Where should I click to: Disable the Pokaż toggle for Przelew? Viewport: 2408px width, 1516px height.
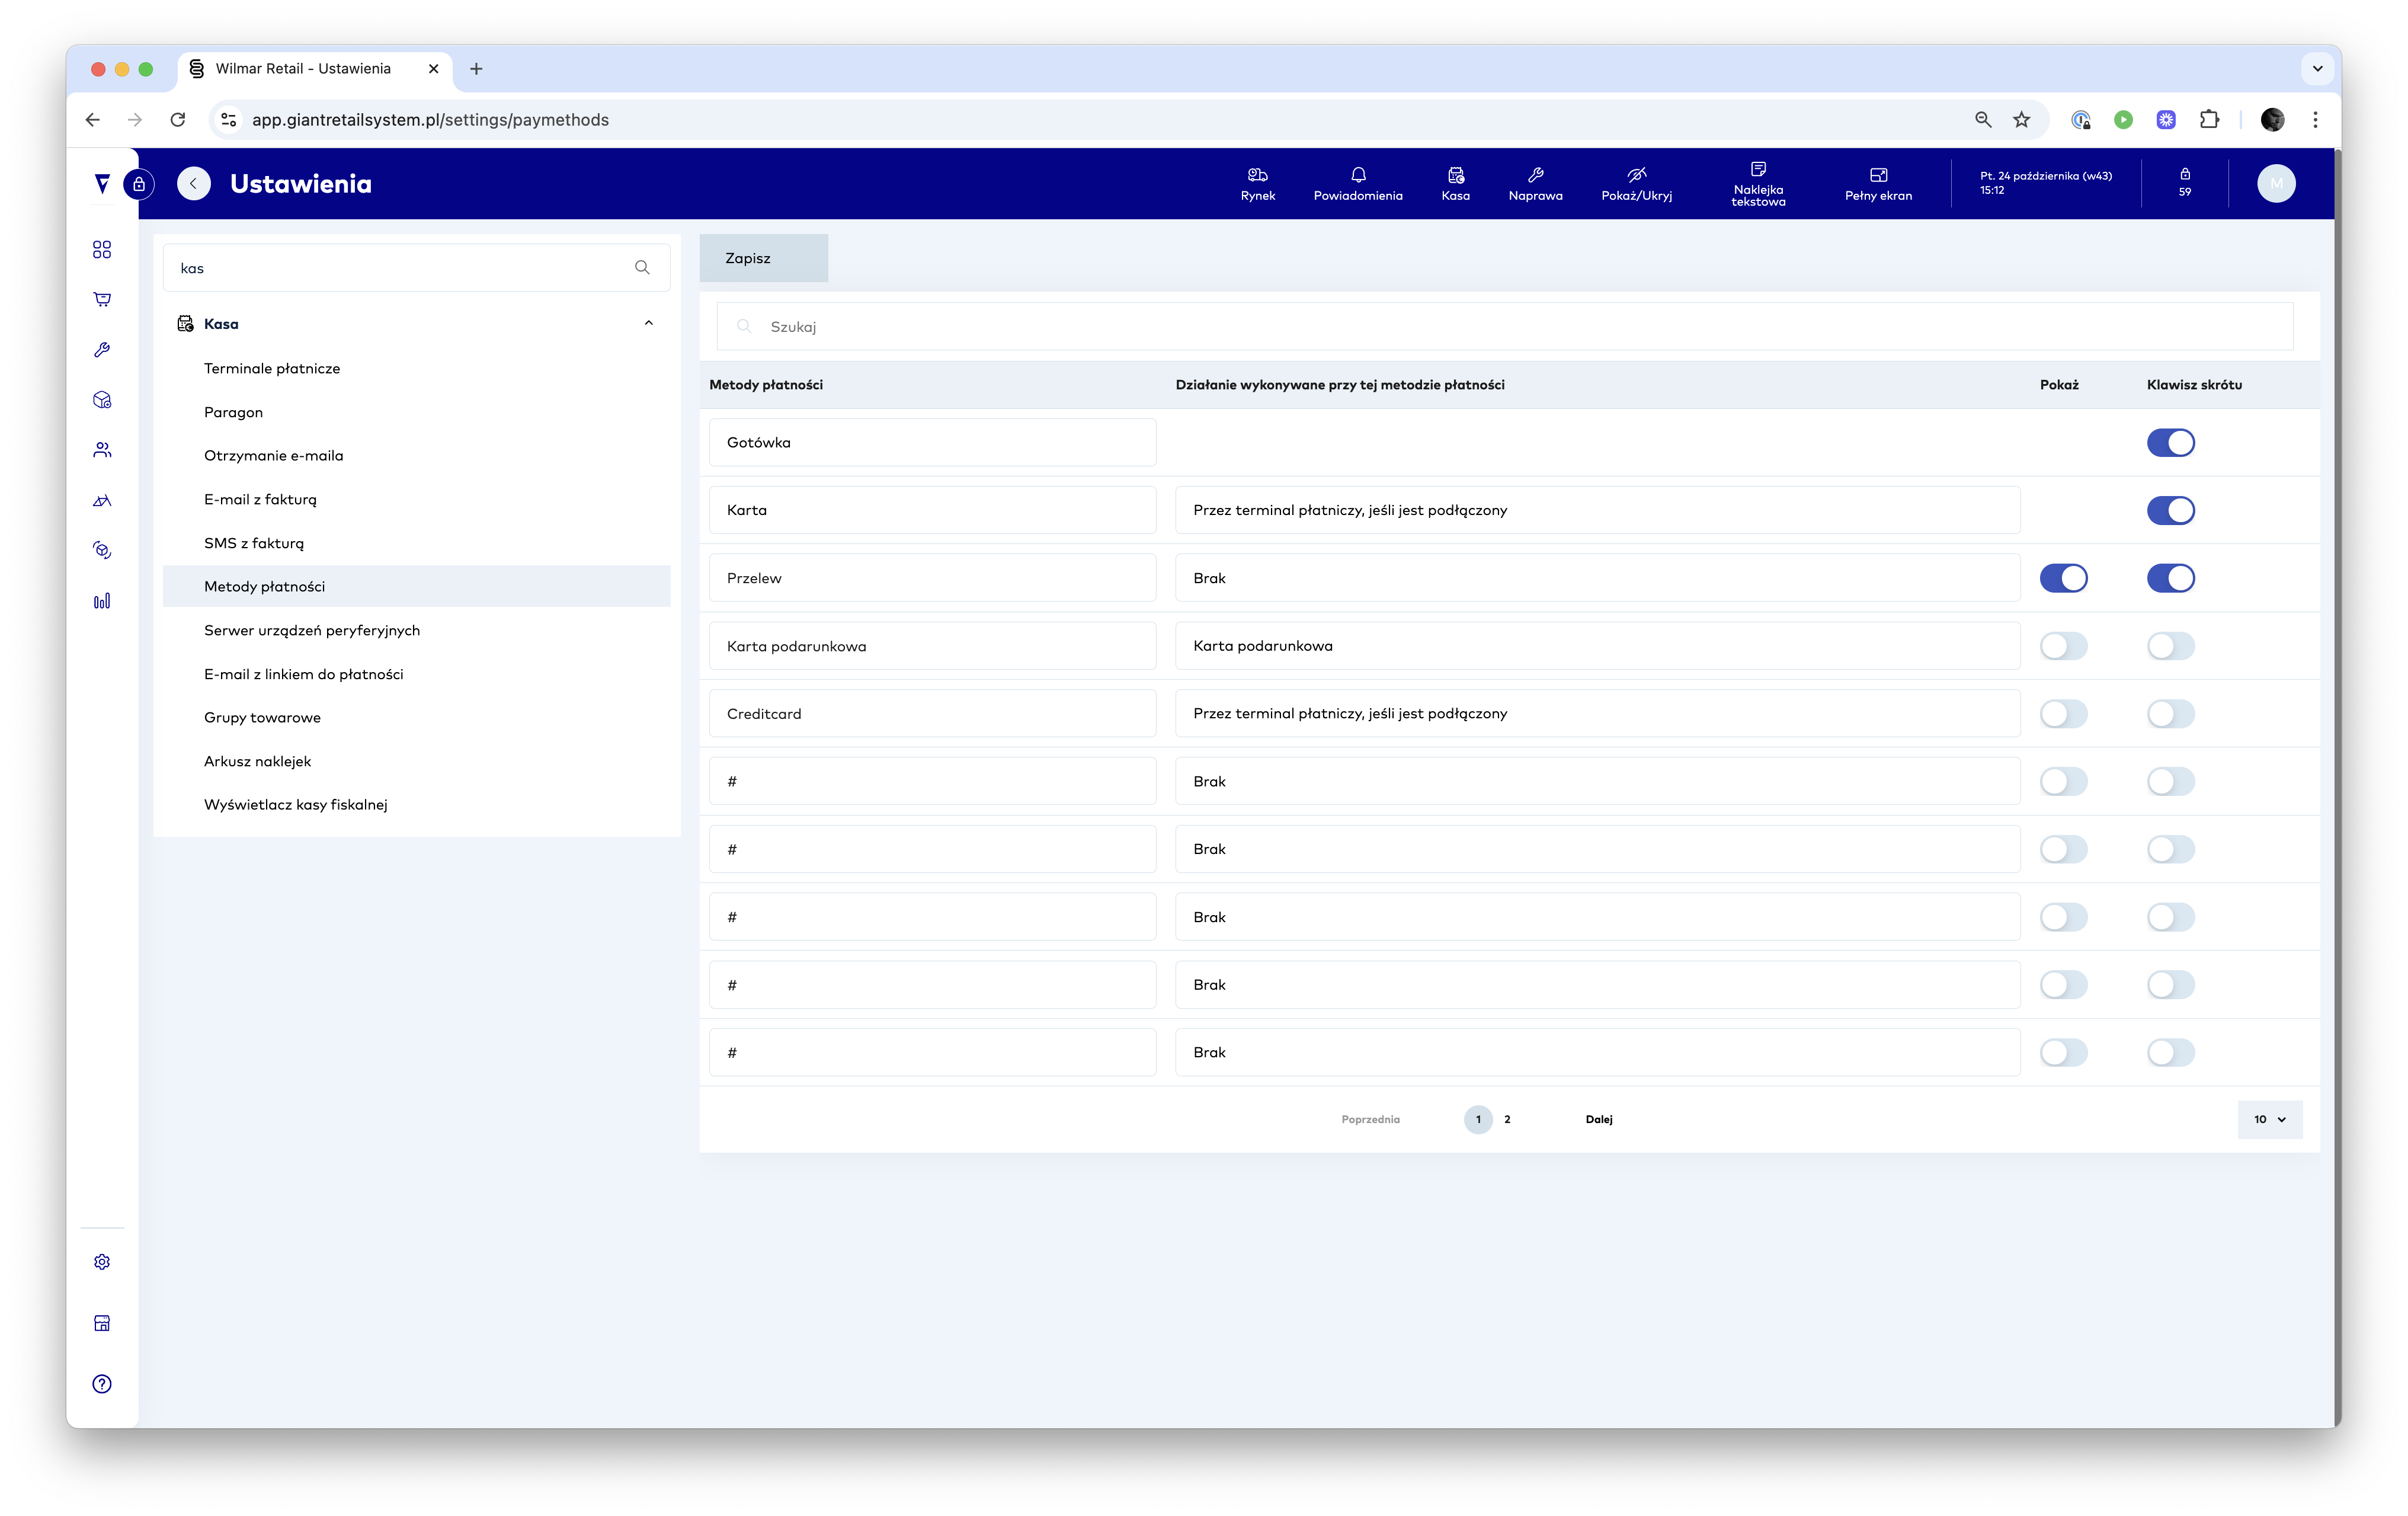tap(2062, 578)
